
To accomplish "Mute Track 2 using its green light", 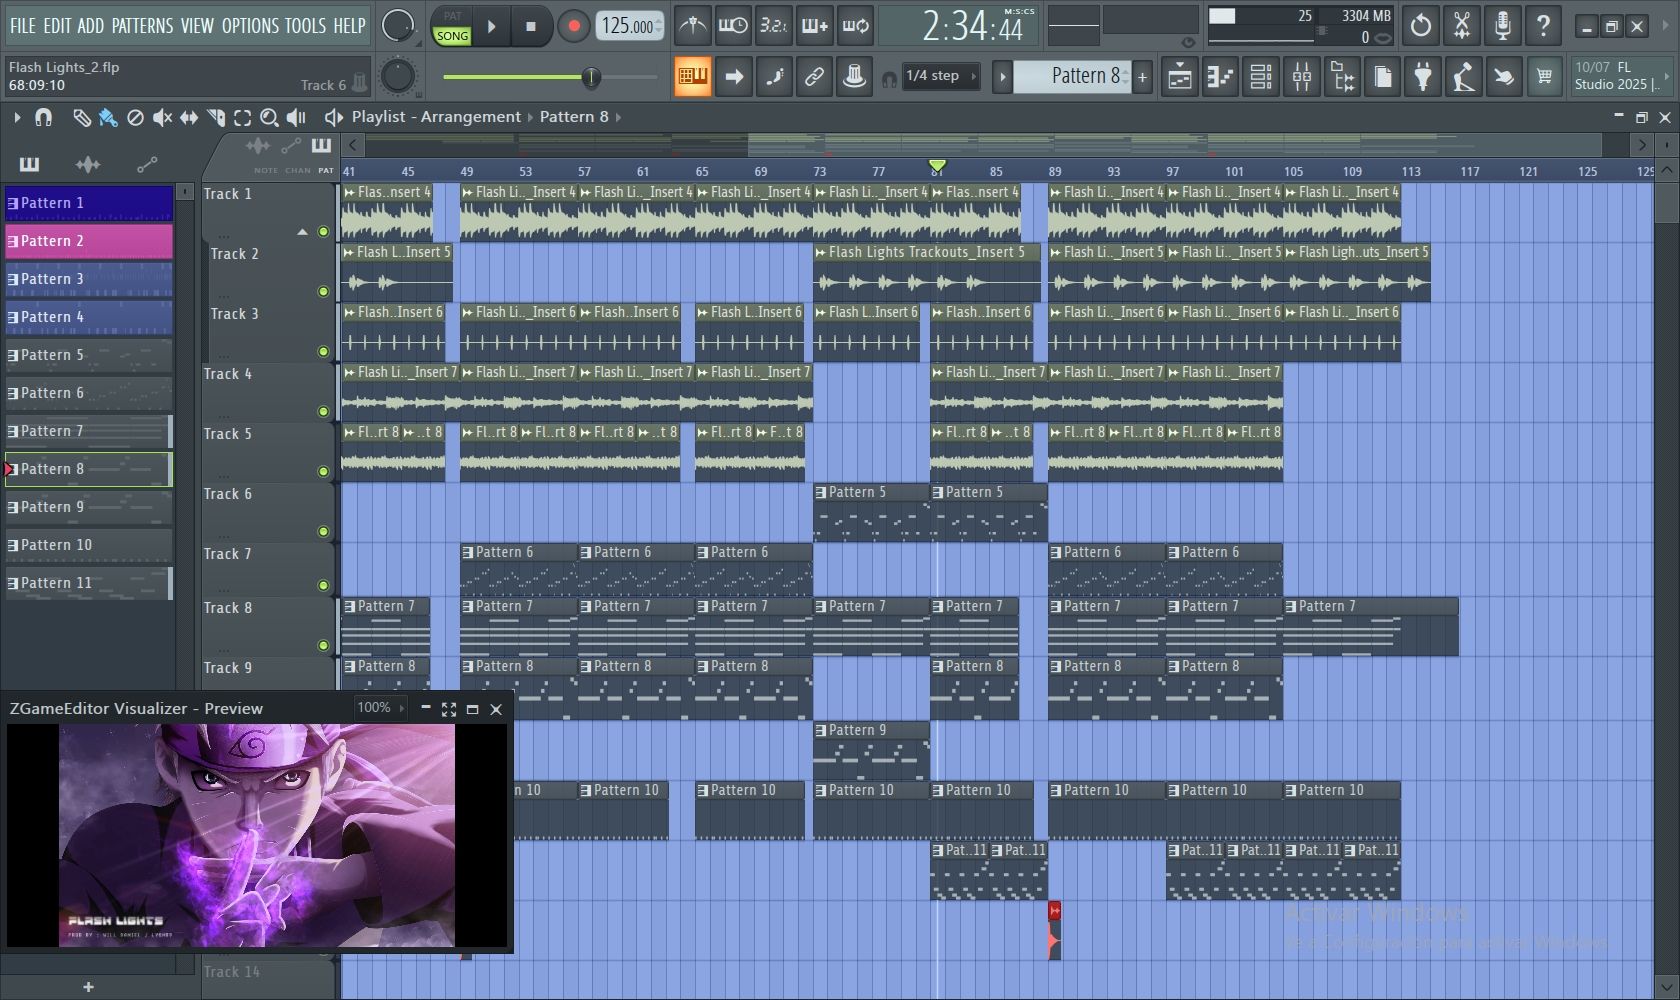I will pyautogui.click(x=323, y=292).
